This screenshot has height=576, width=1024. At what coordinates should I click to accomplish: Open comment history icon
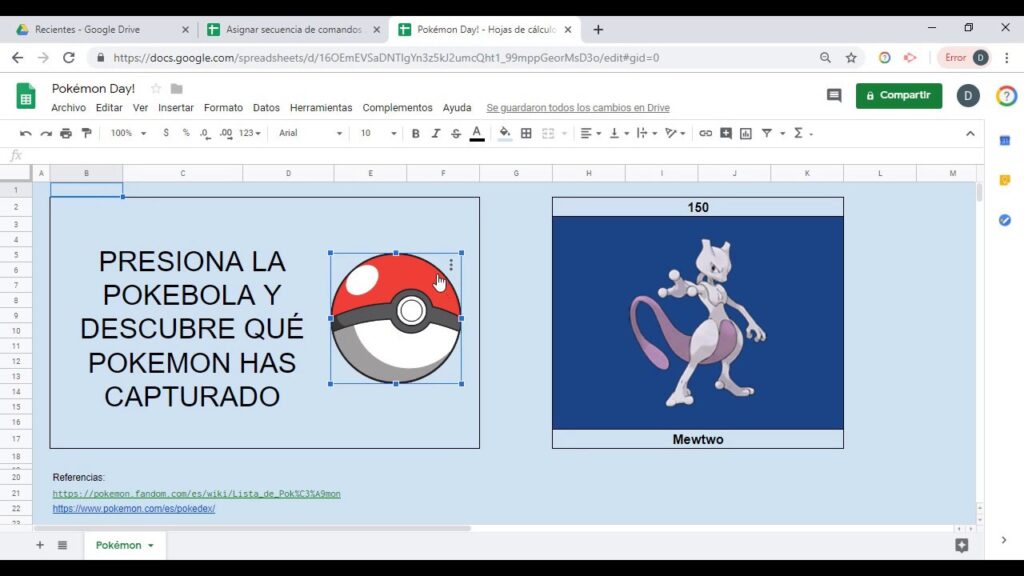pyautogui.click(x=834, y=95)
